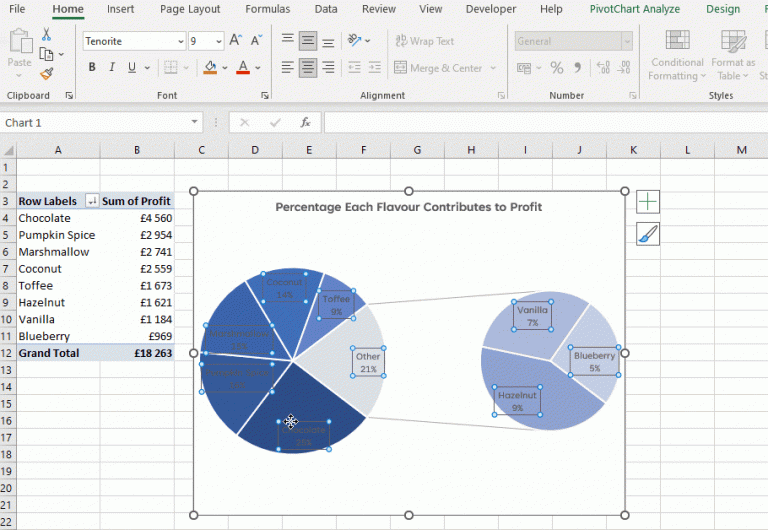The image size is (768, 530).
Task: Click Comma Style icon
Action: [577, 68]
